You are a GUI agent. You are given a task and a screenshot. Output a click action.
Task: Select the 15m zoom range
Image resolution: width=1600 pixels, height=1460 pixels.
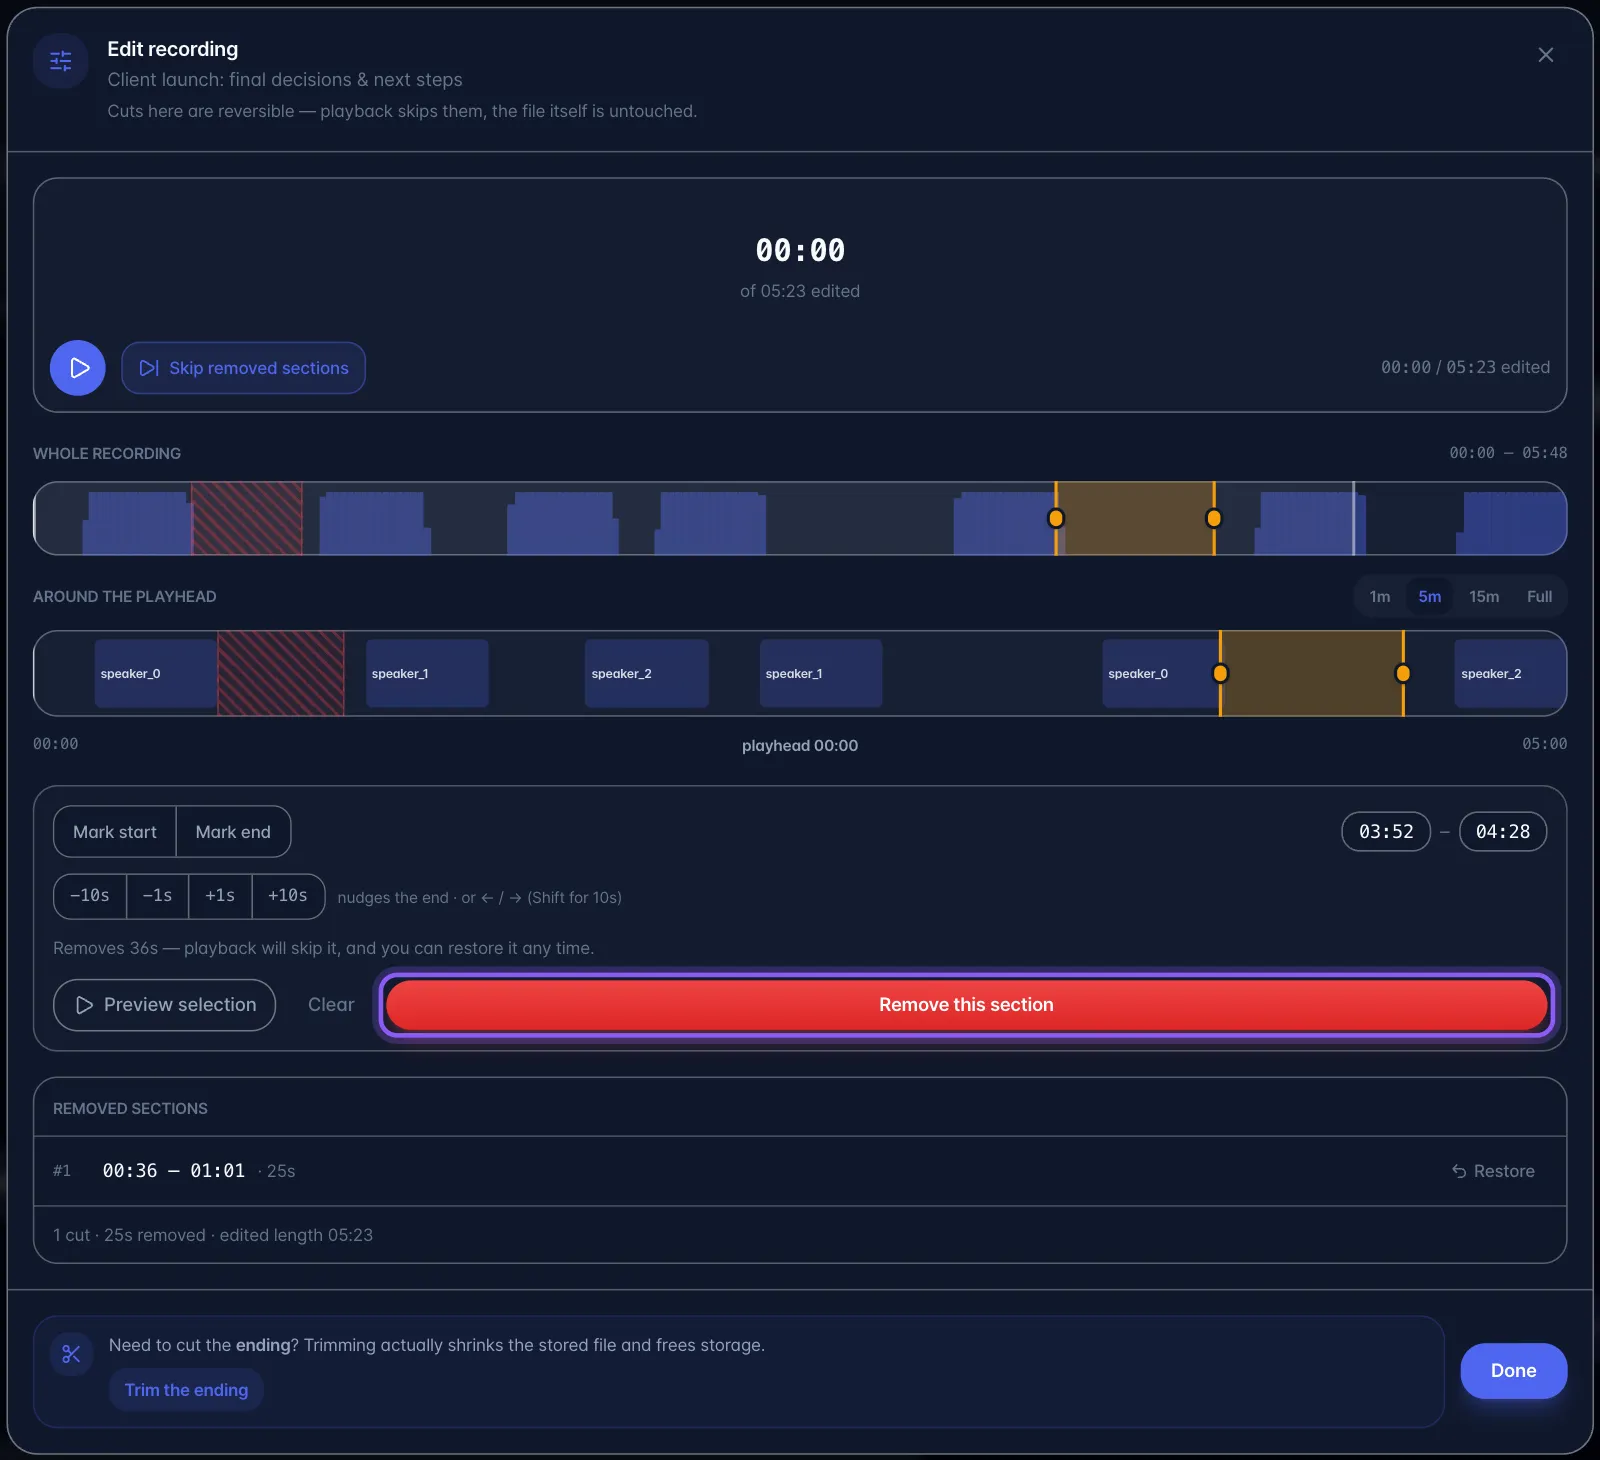[1484, 597]
